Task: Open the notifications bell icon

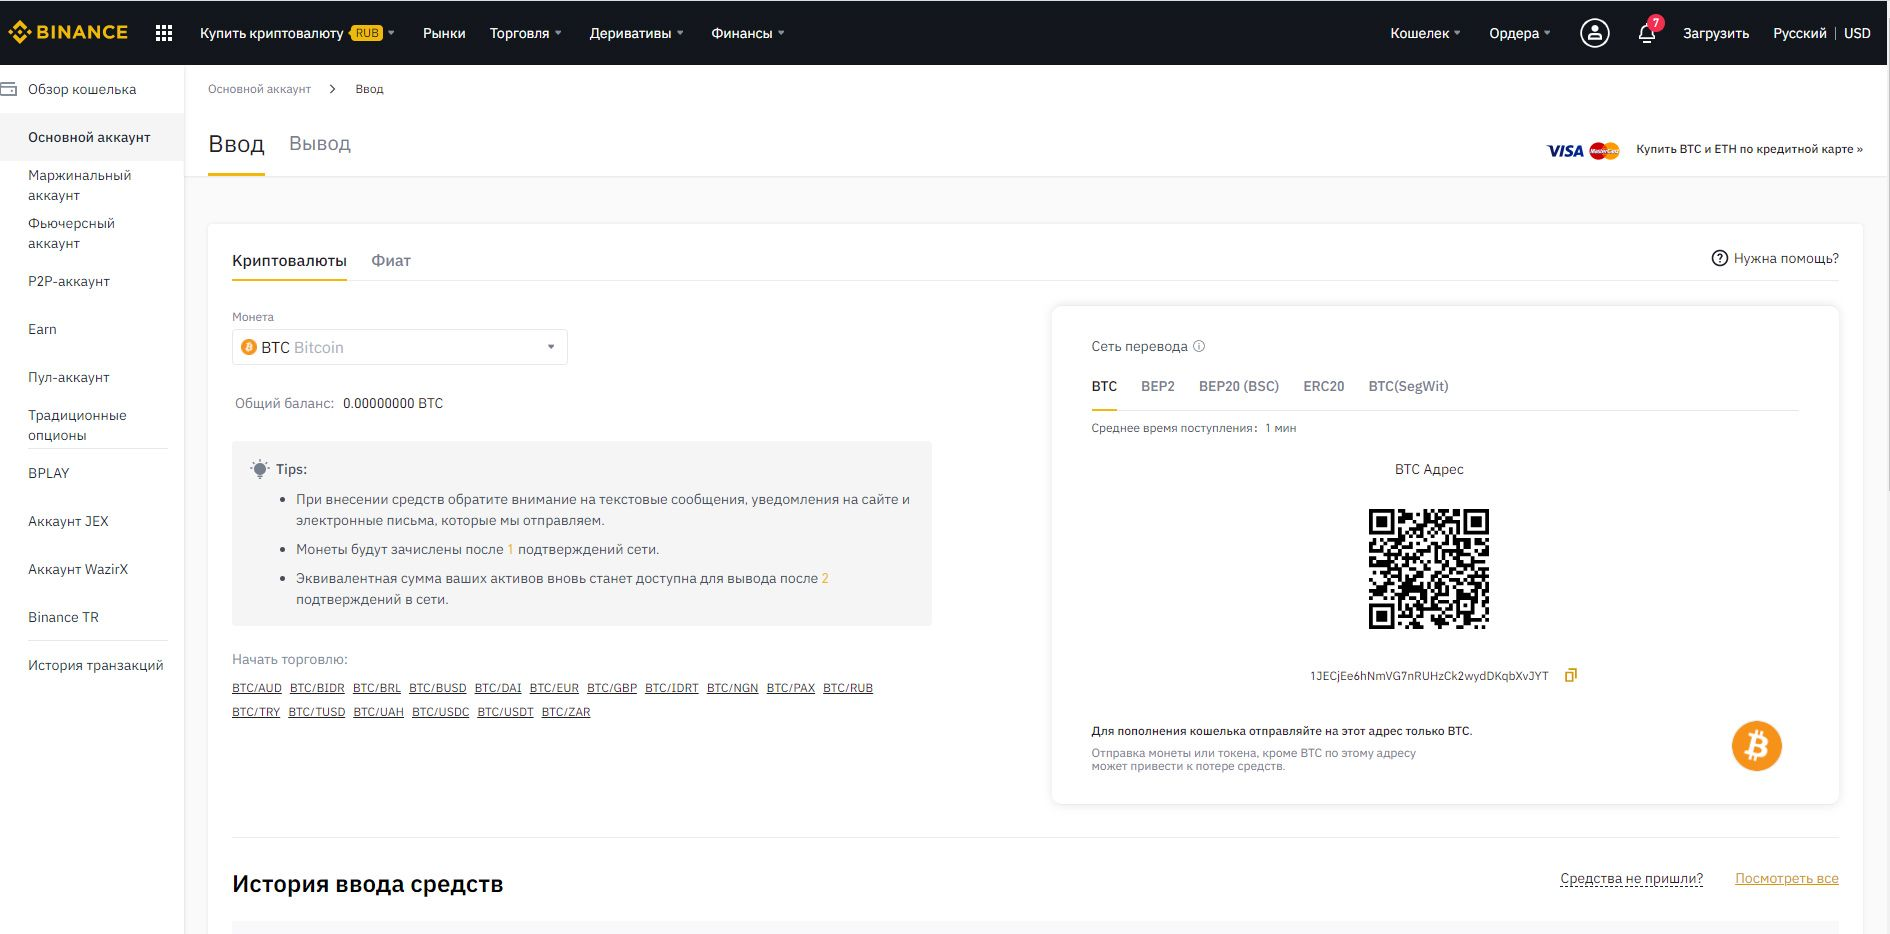Action: tap(1647, 33)
